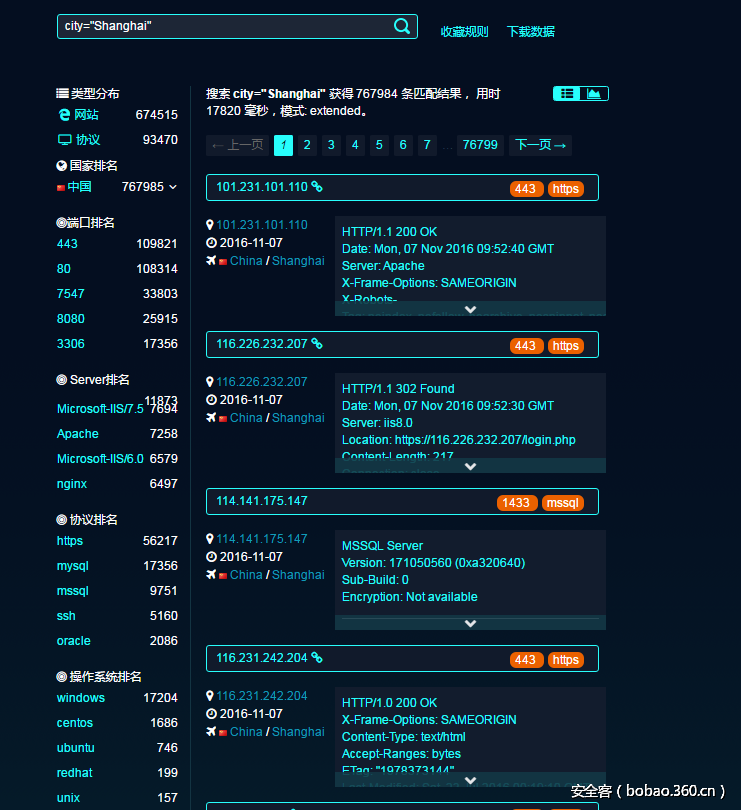Expand the China country dropdown arrow

point(173,187)
